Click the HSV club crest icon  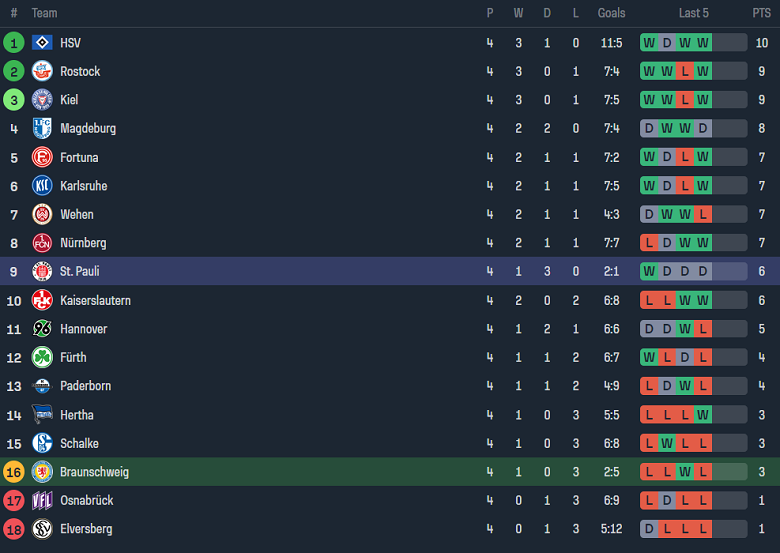pyautogui.click(x=42, y=43)
